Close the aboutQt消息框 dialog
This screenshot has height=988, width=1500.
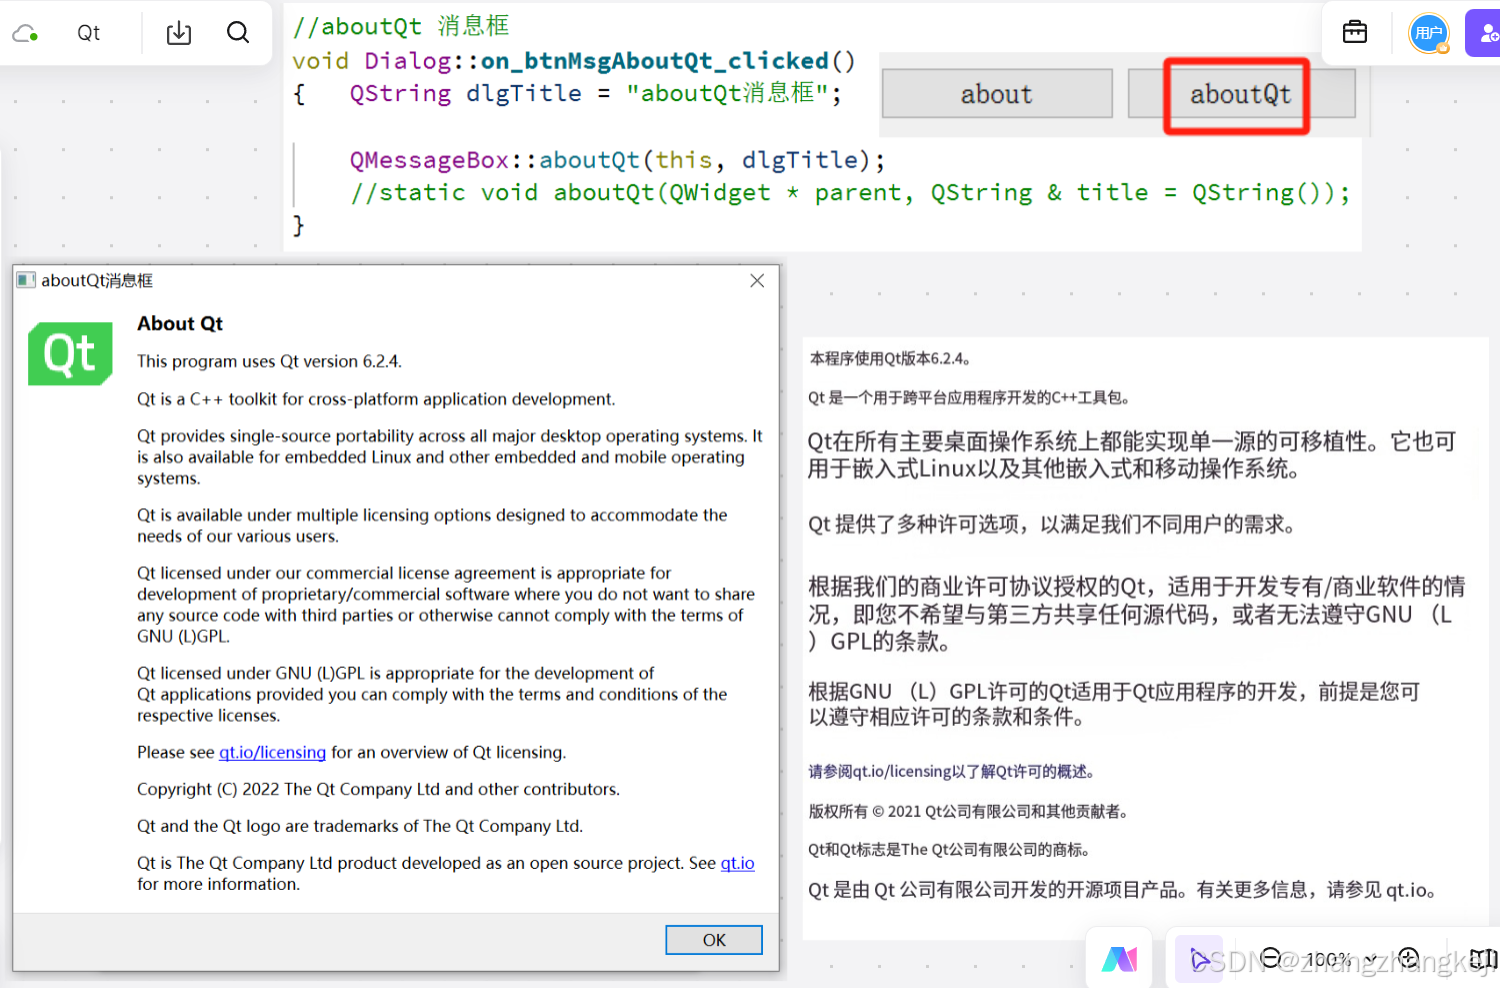point(757,281)
